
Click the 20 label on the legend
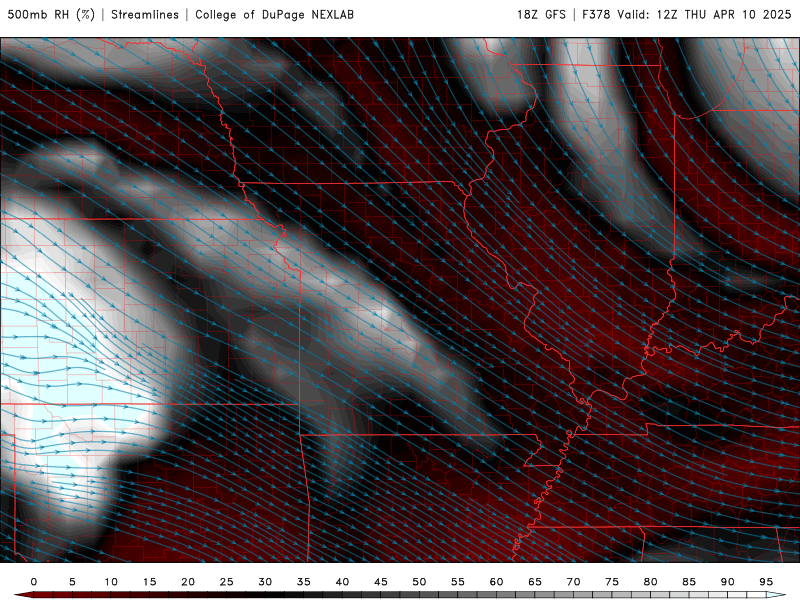(x=188, y=582)
